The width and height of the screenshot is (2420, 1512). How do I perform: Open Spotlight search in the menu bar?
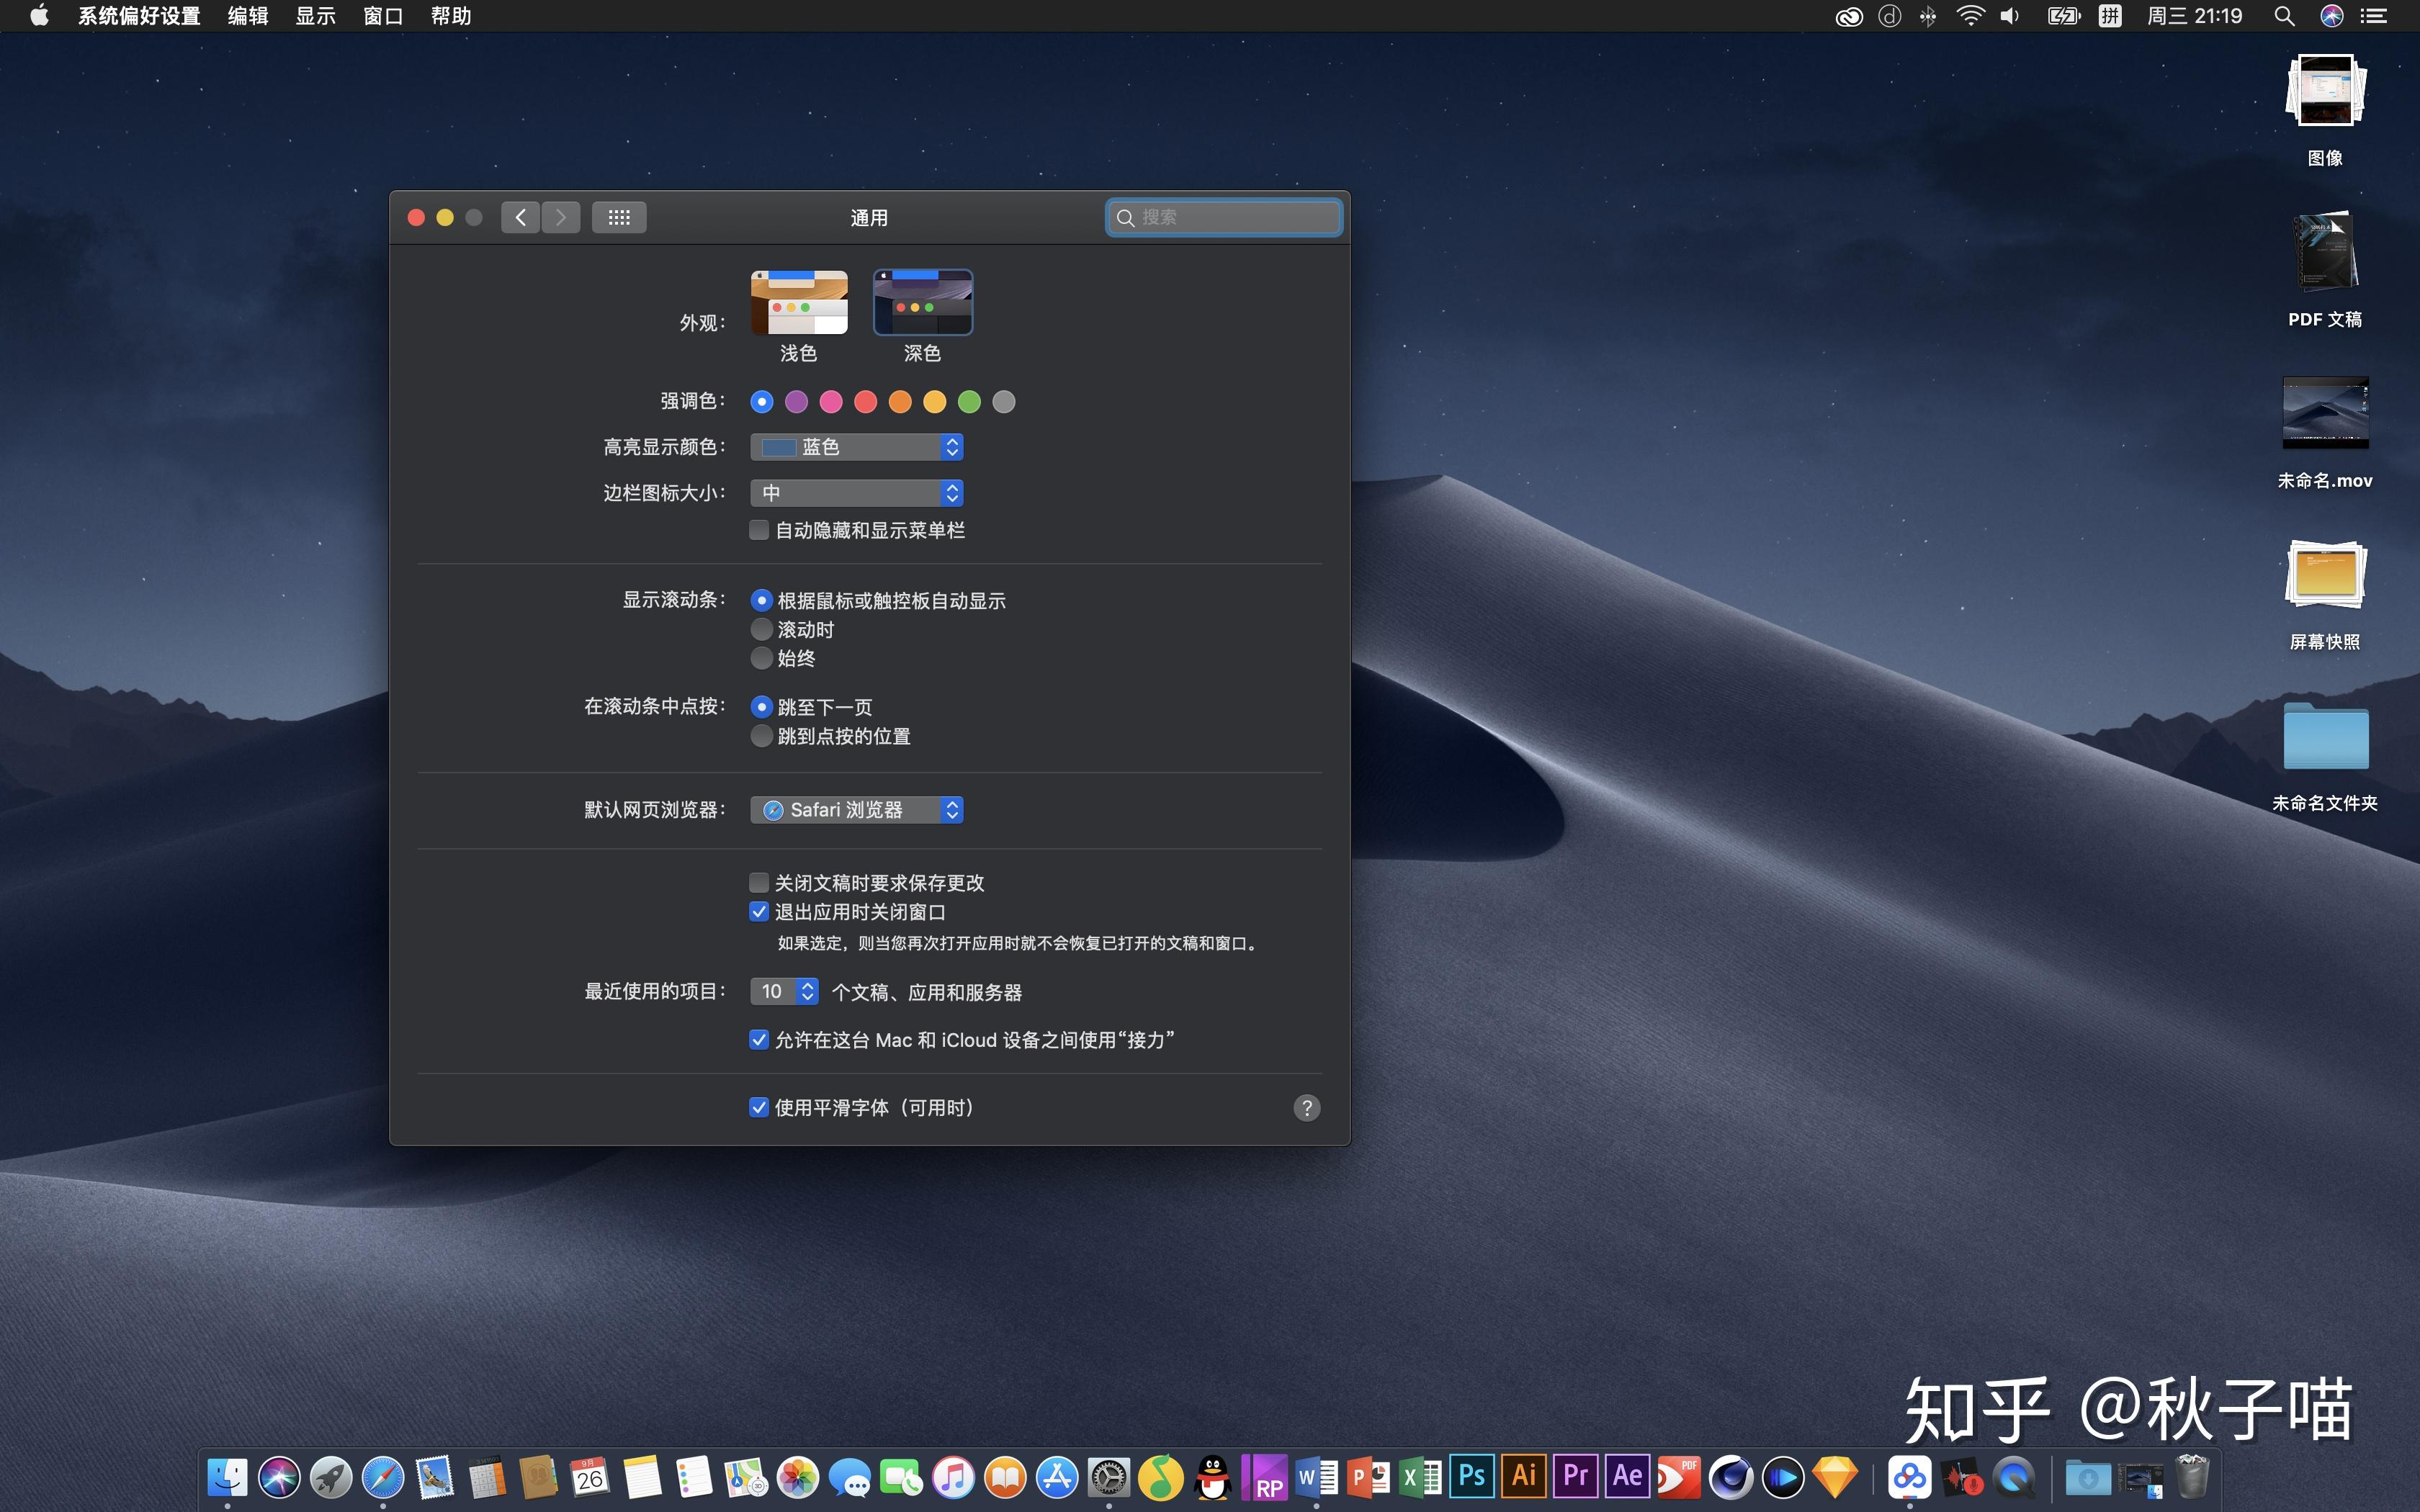[2284, 16]
